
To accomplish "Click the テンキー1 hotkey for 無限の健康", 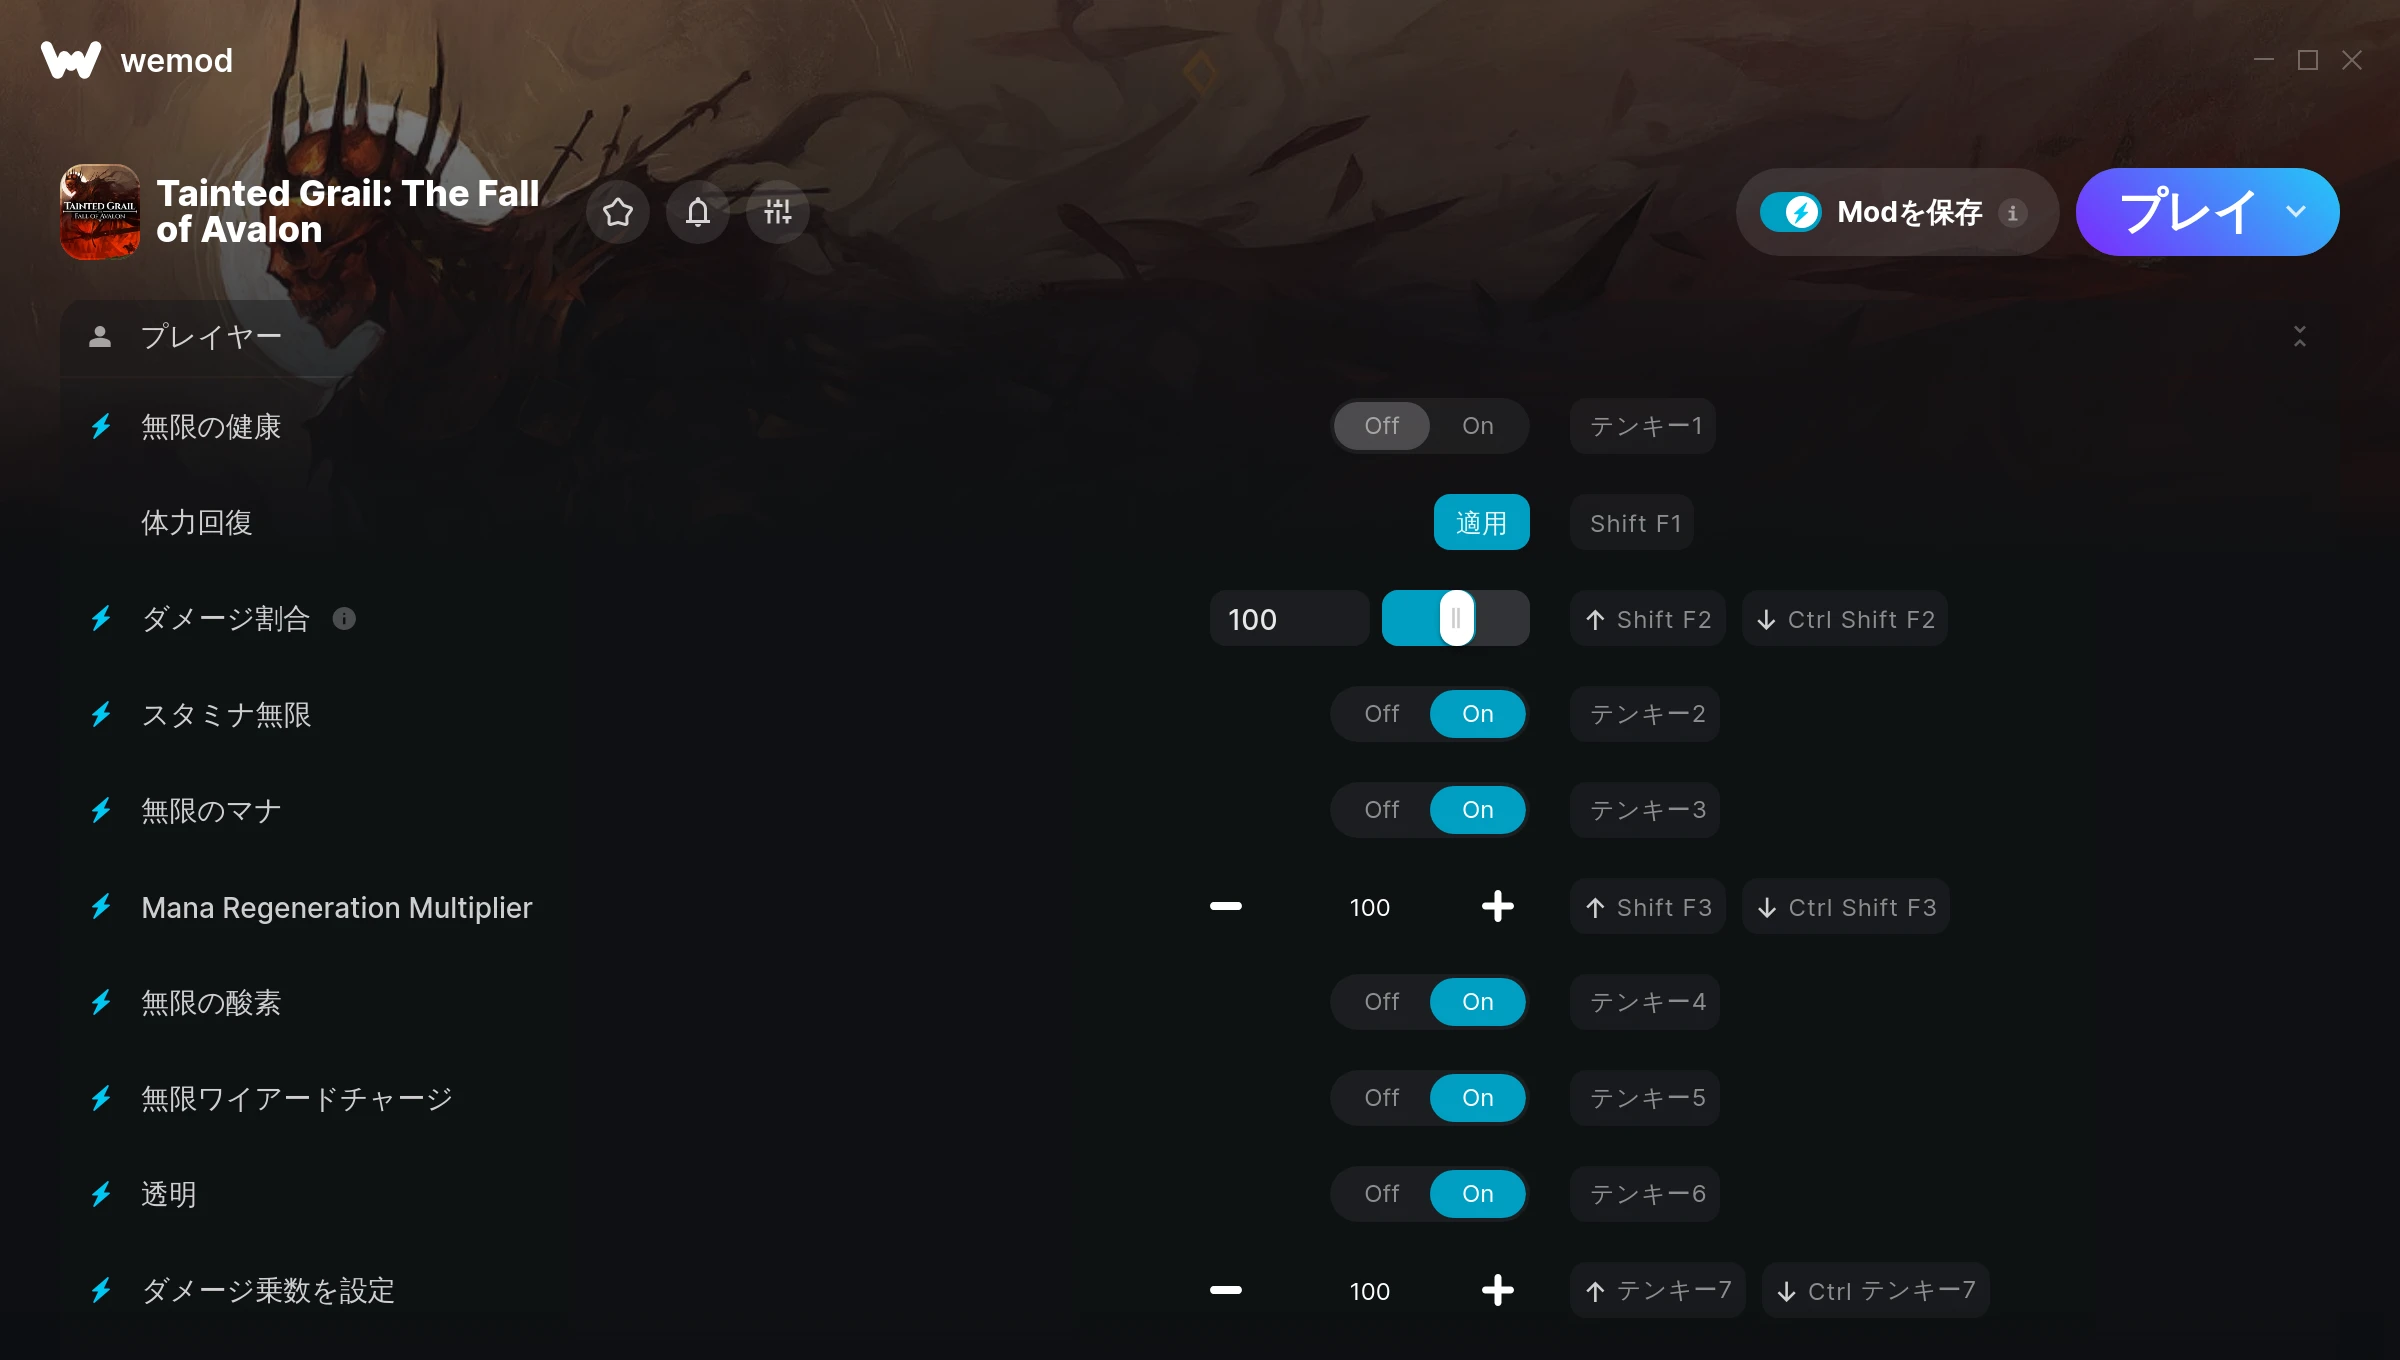I will 1643,426.
